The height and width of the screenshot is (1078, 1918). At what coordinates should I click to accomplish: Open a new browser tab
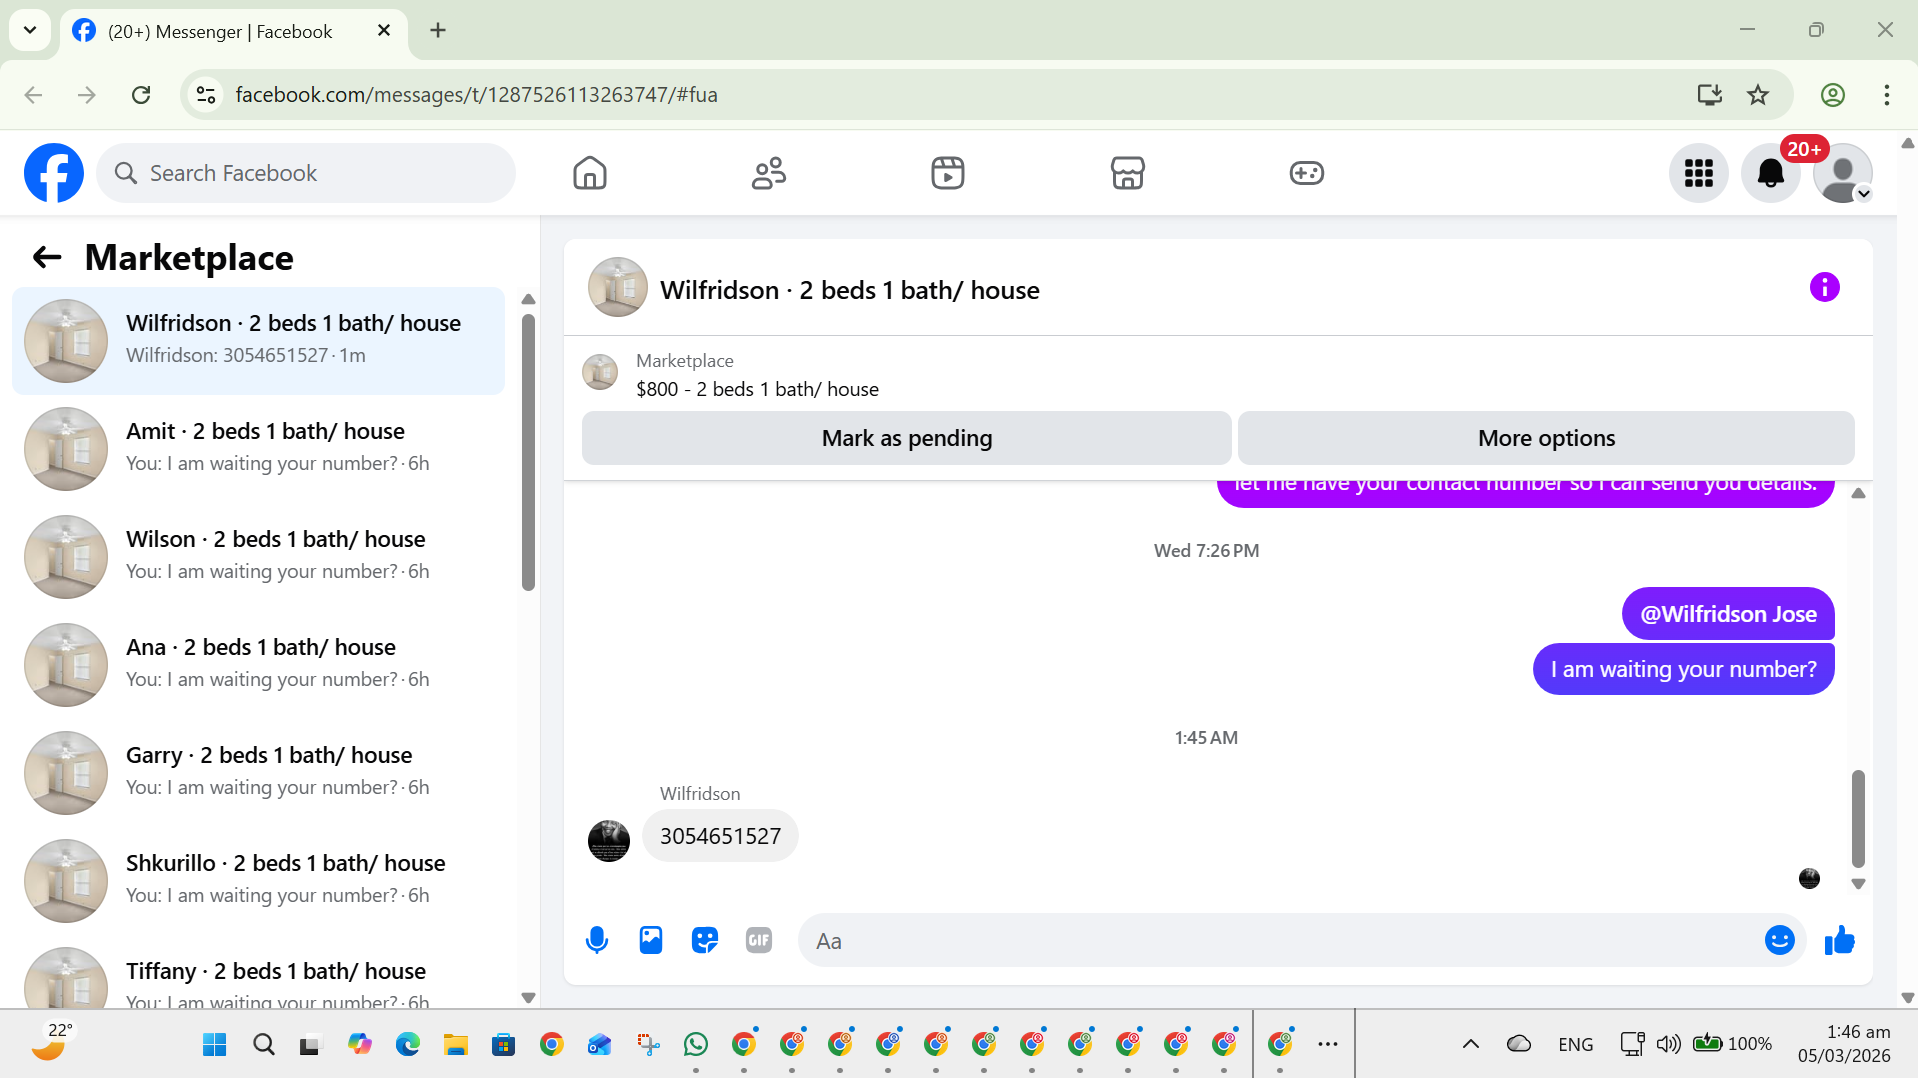point(438,30)
